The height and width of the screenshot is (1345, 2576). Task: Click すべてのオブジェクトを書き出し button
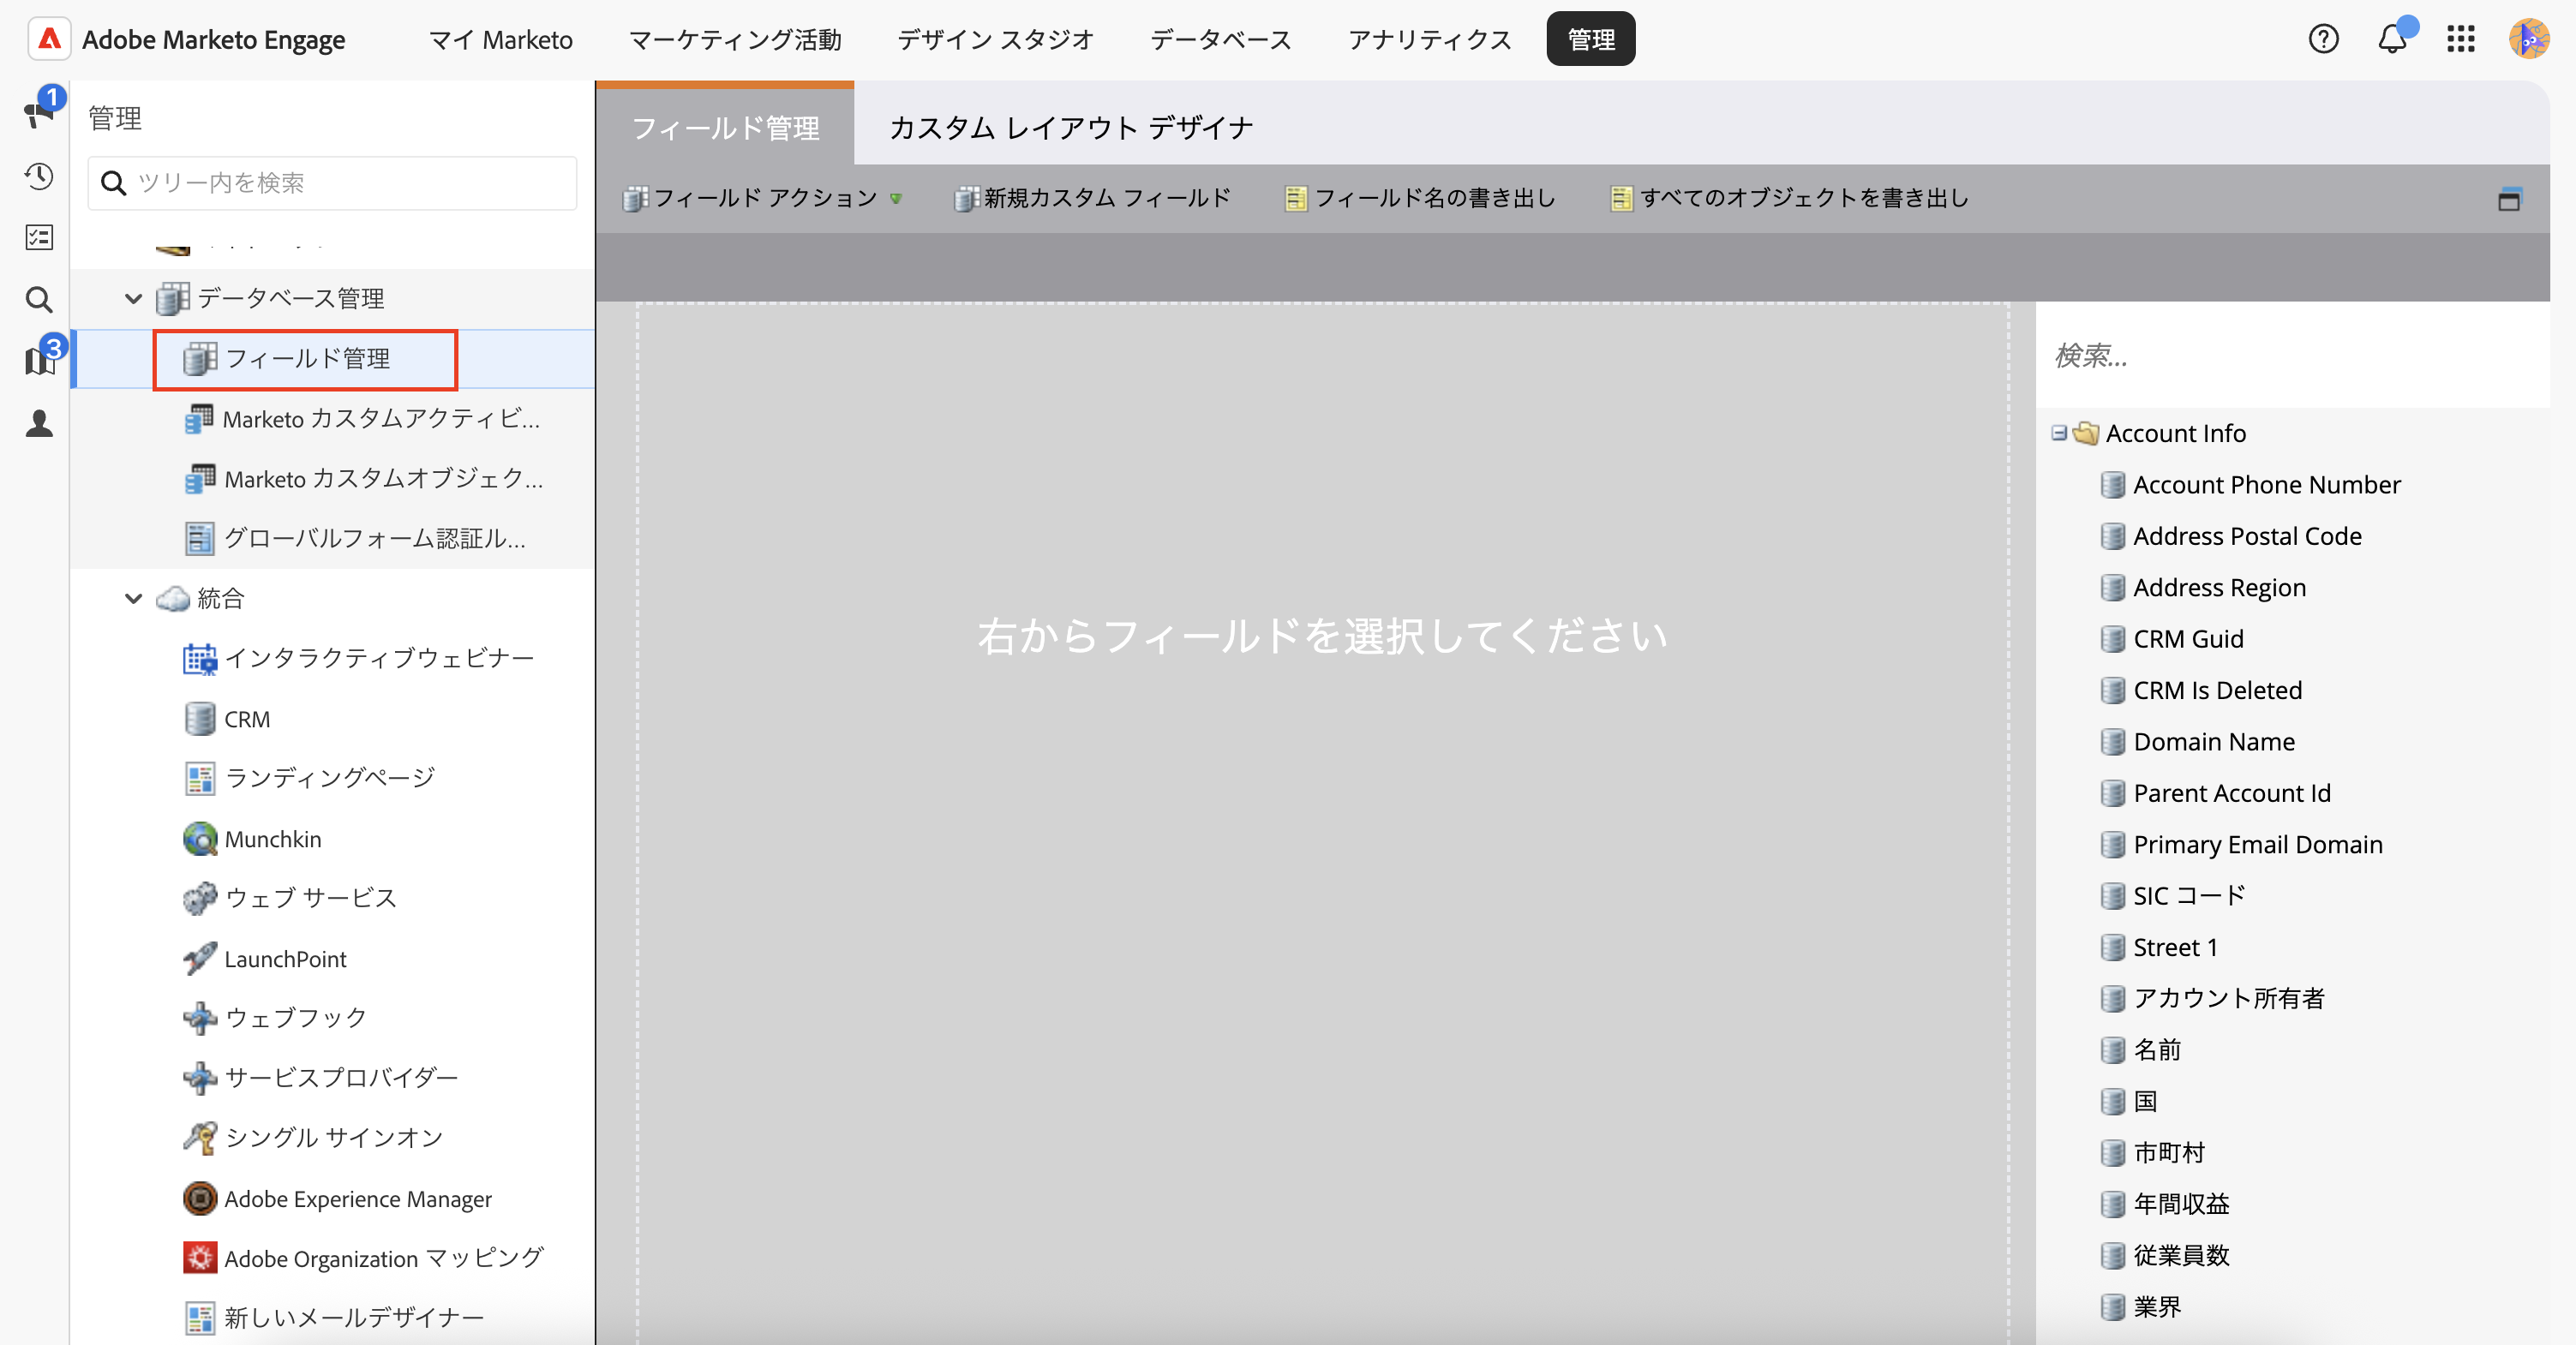click(x=1790, y=198)
